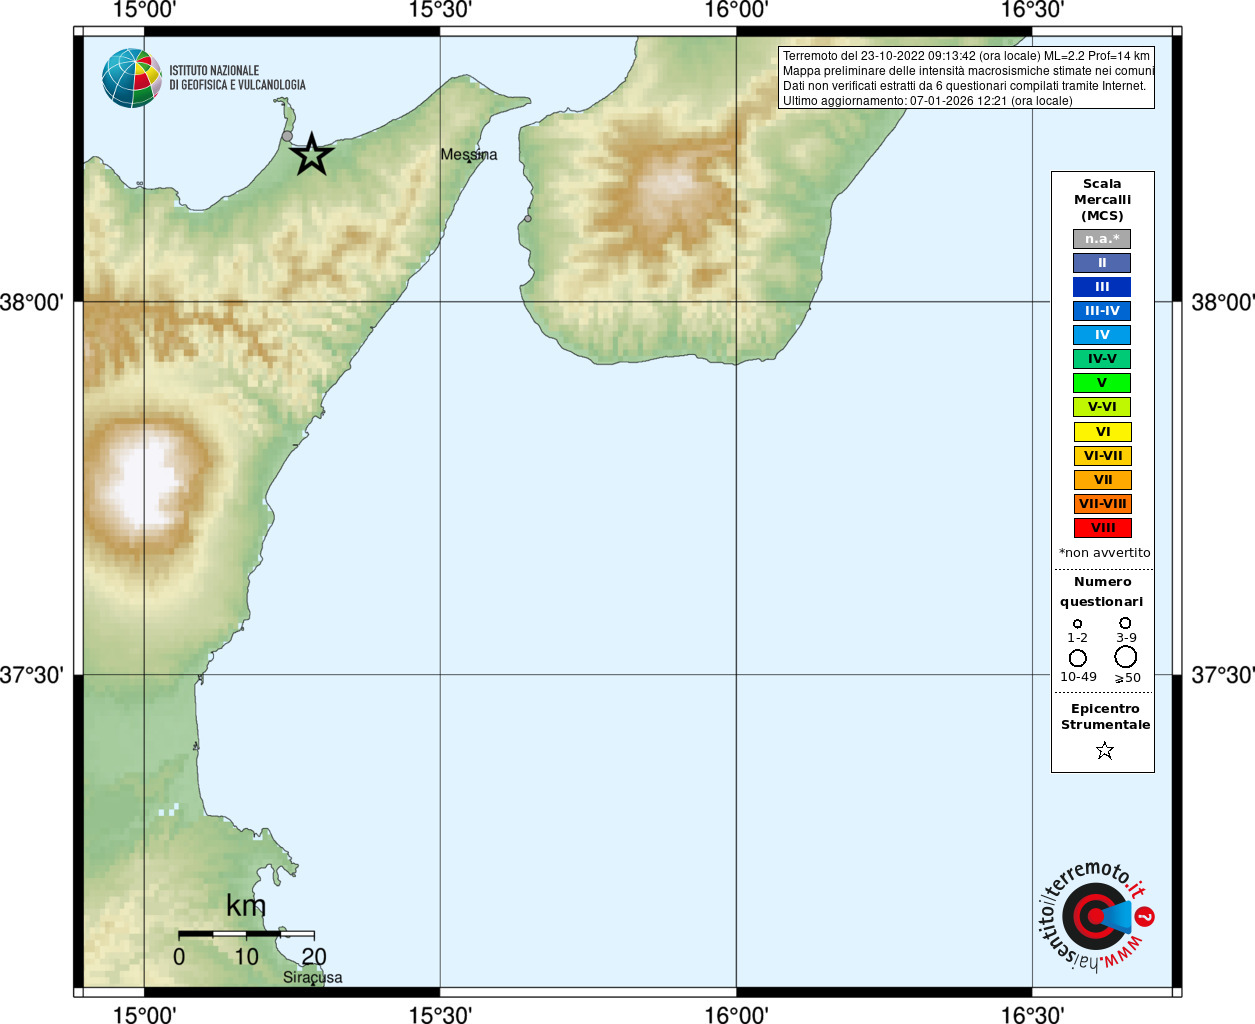This screenshot has width=1255, height=1024.
Task: Select the blue III-IV intensity swatch
Action: pyautogui.click(x=1102, y=311)
